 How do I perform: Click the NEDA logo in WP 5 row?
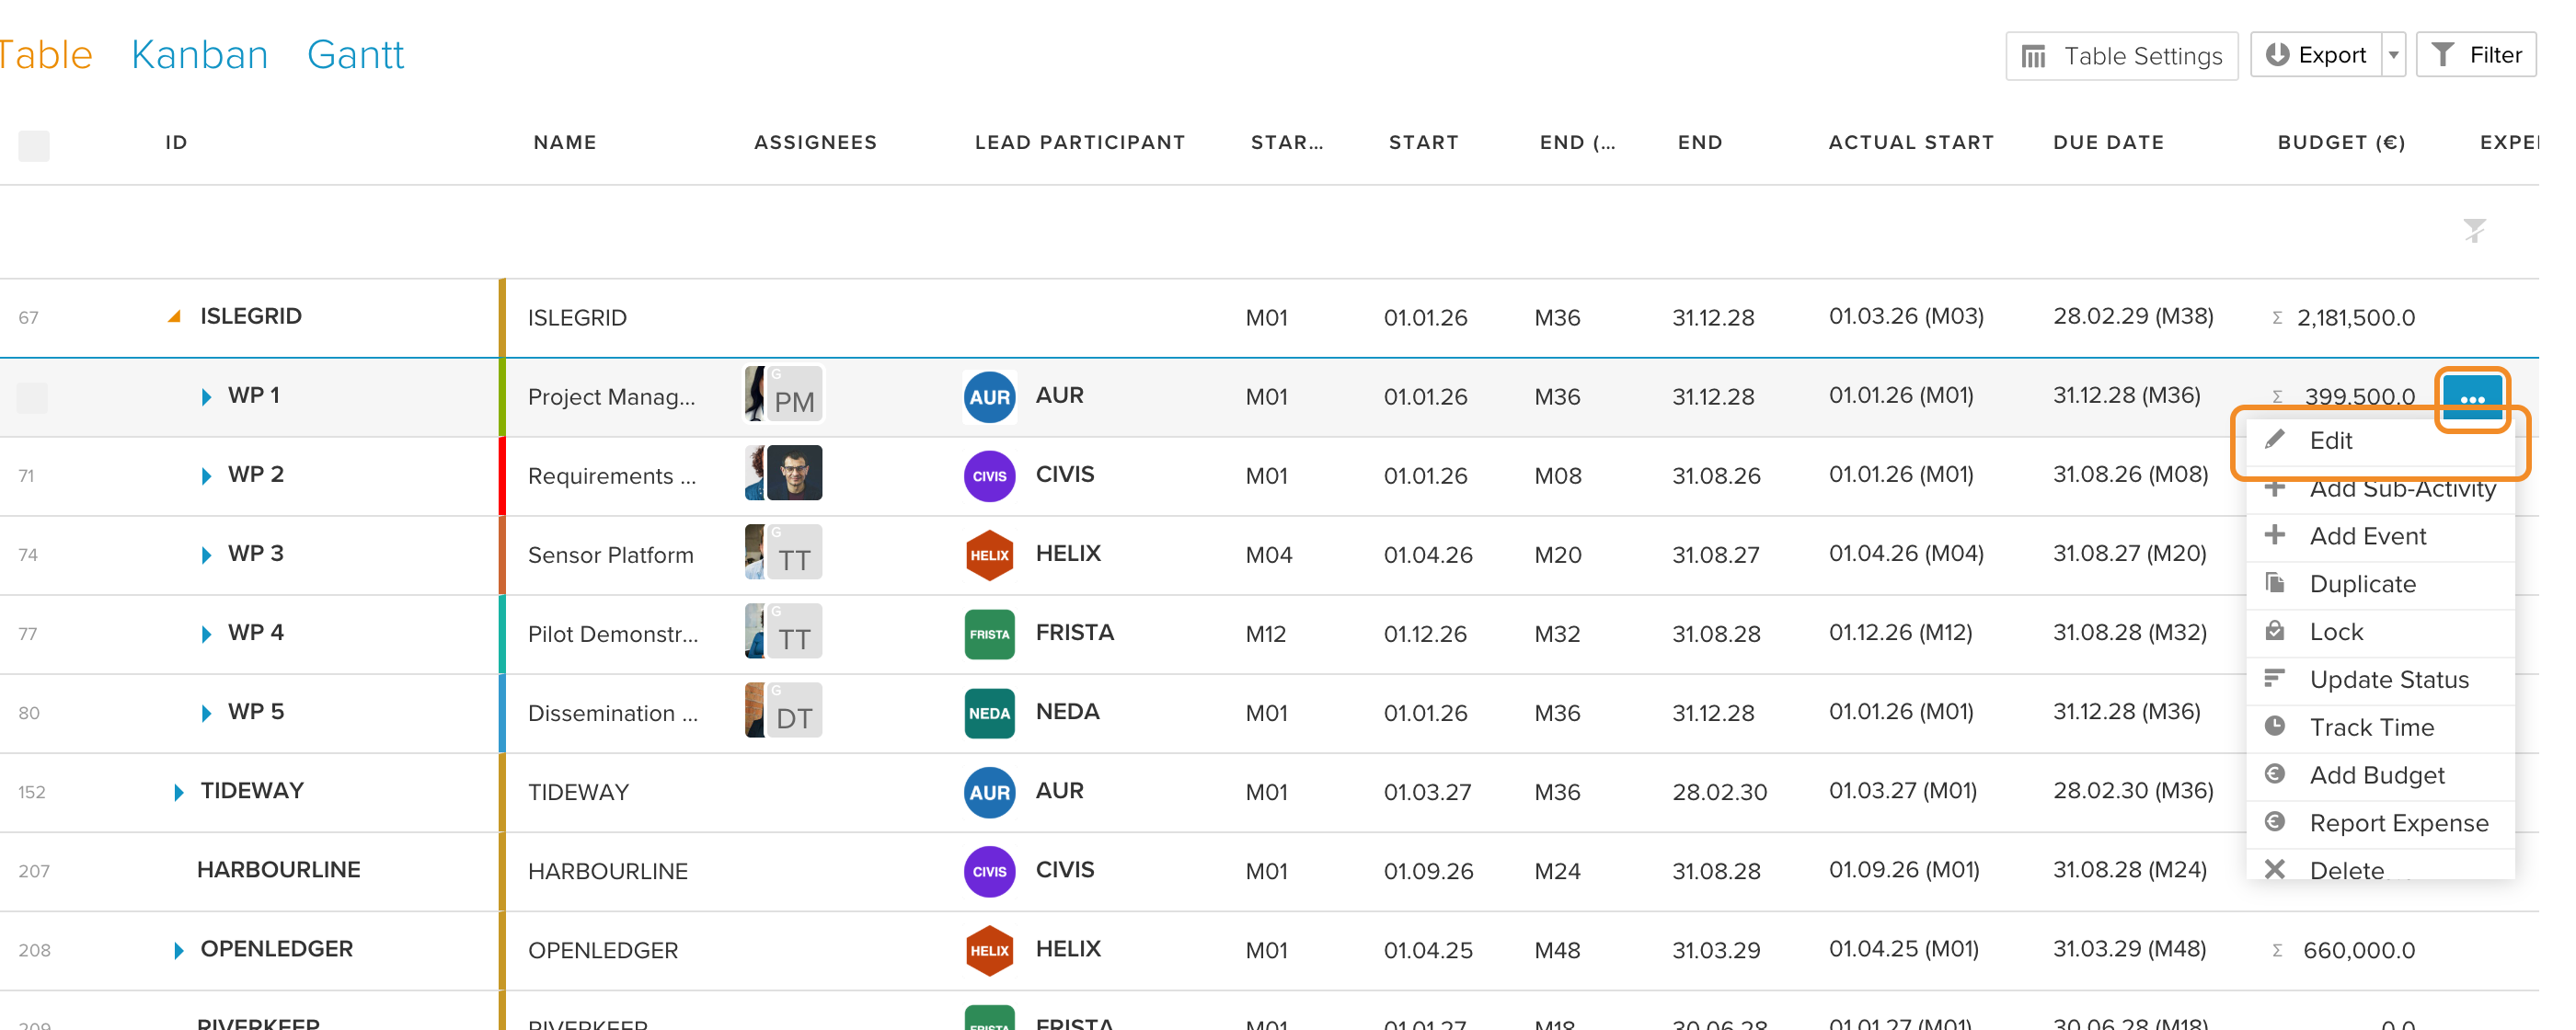pos(989,713)
